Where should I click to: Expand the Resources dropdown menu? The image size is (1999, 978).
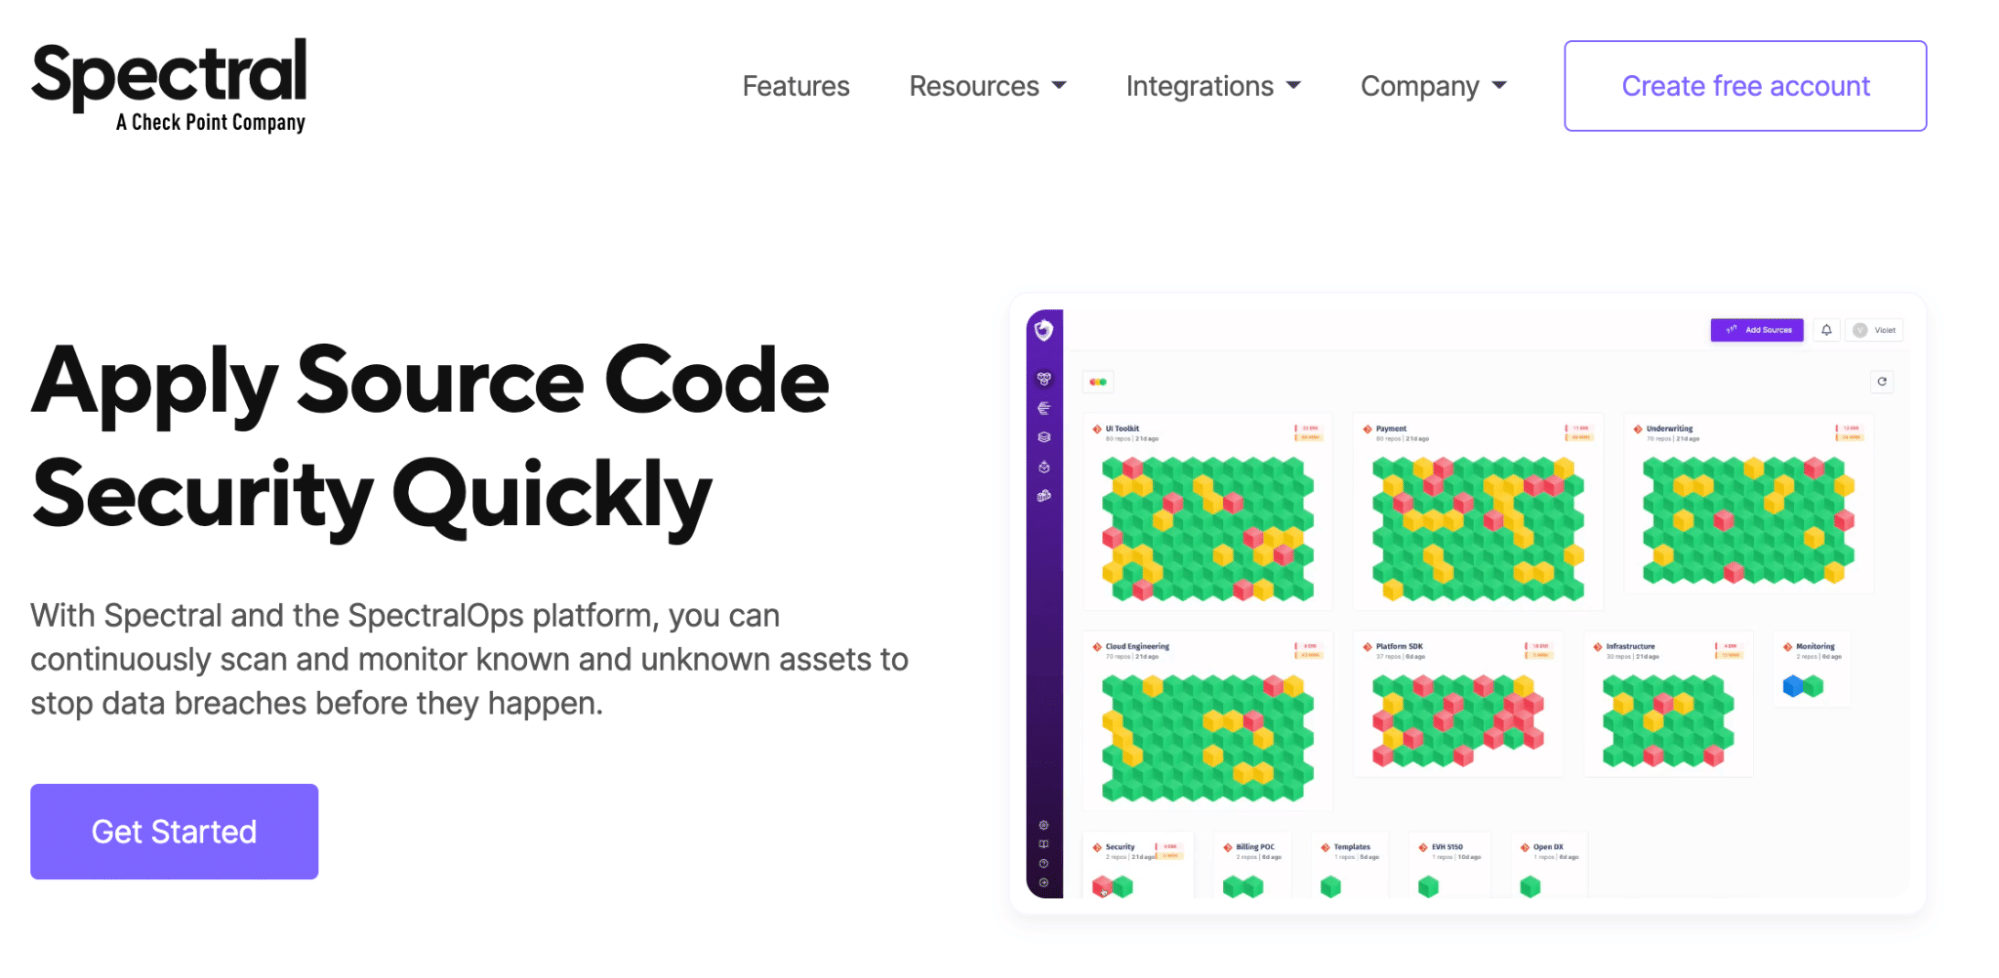point(988,86)
